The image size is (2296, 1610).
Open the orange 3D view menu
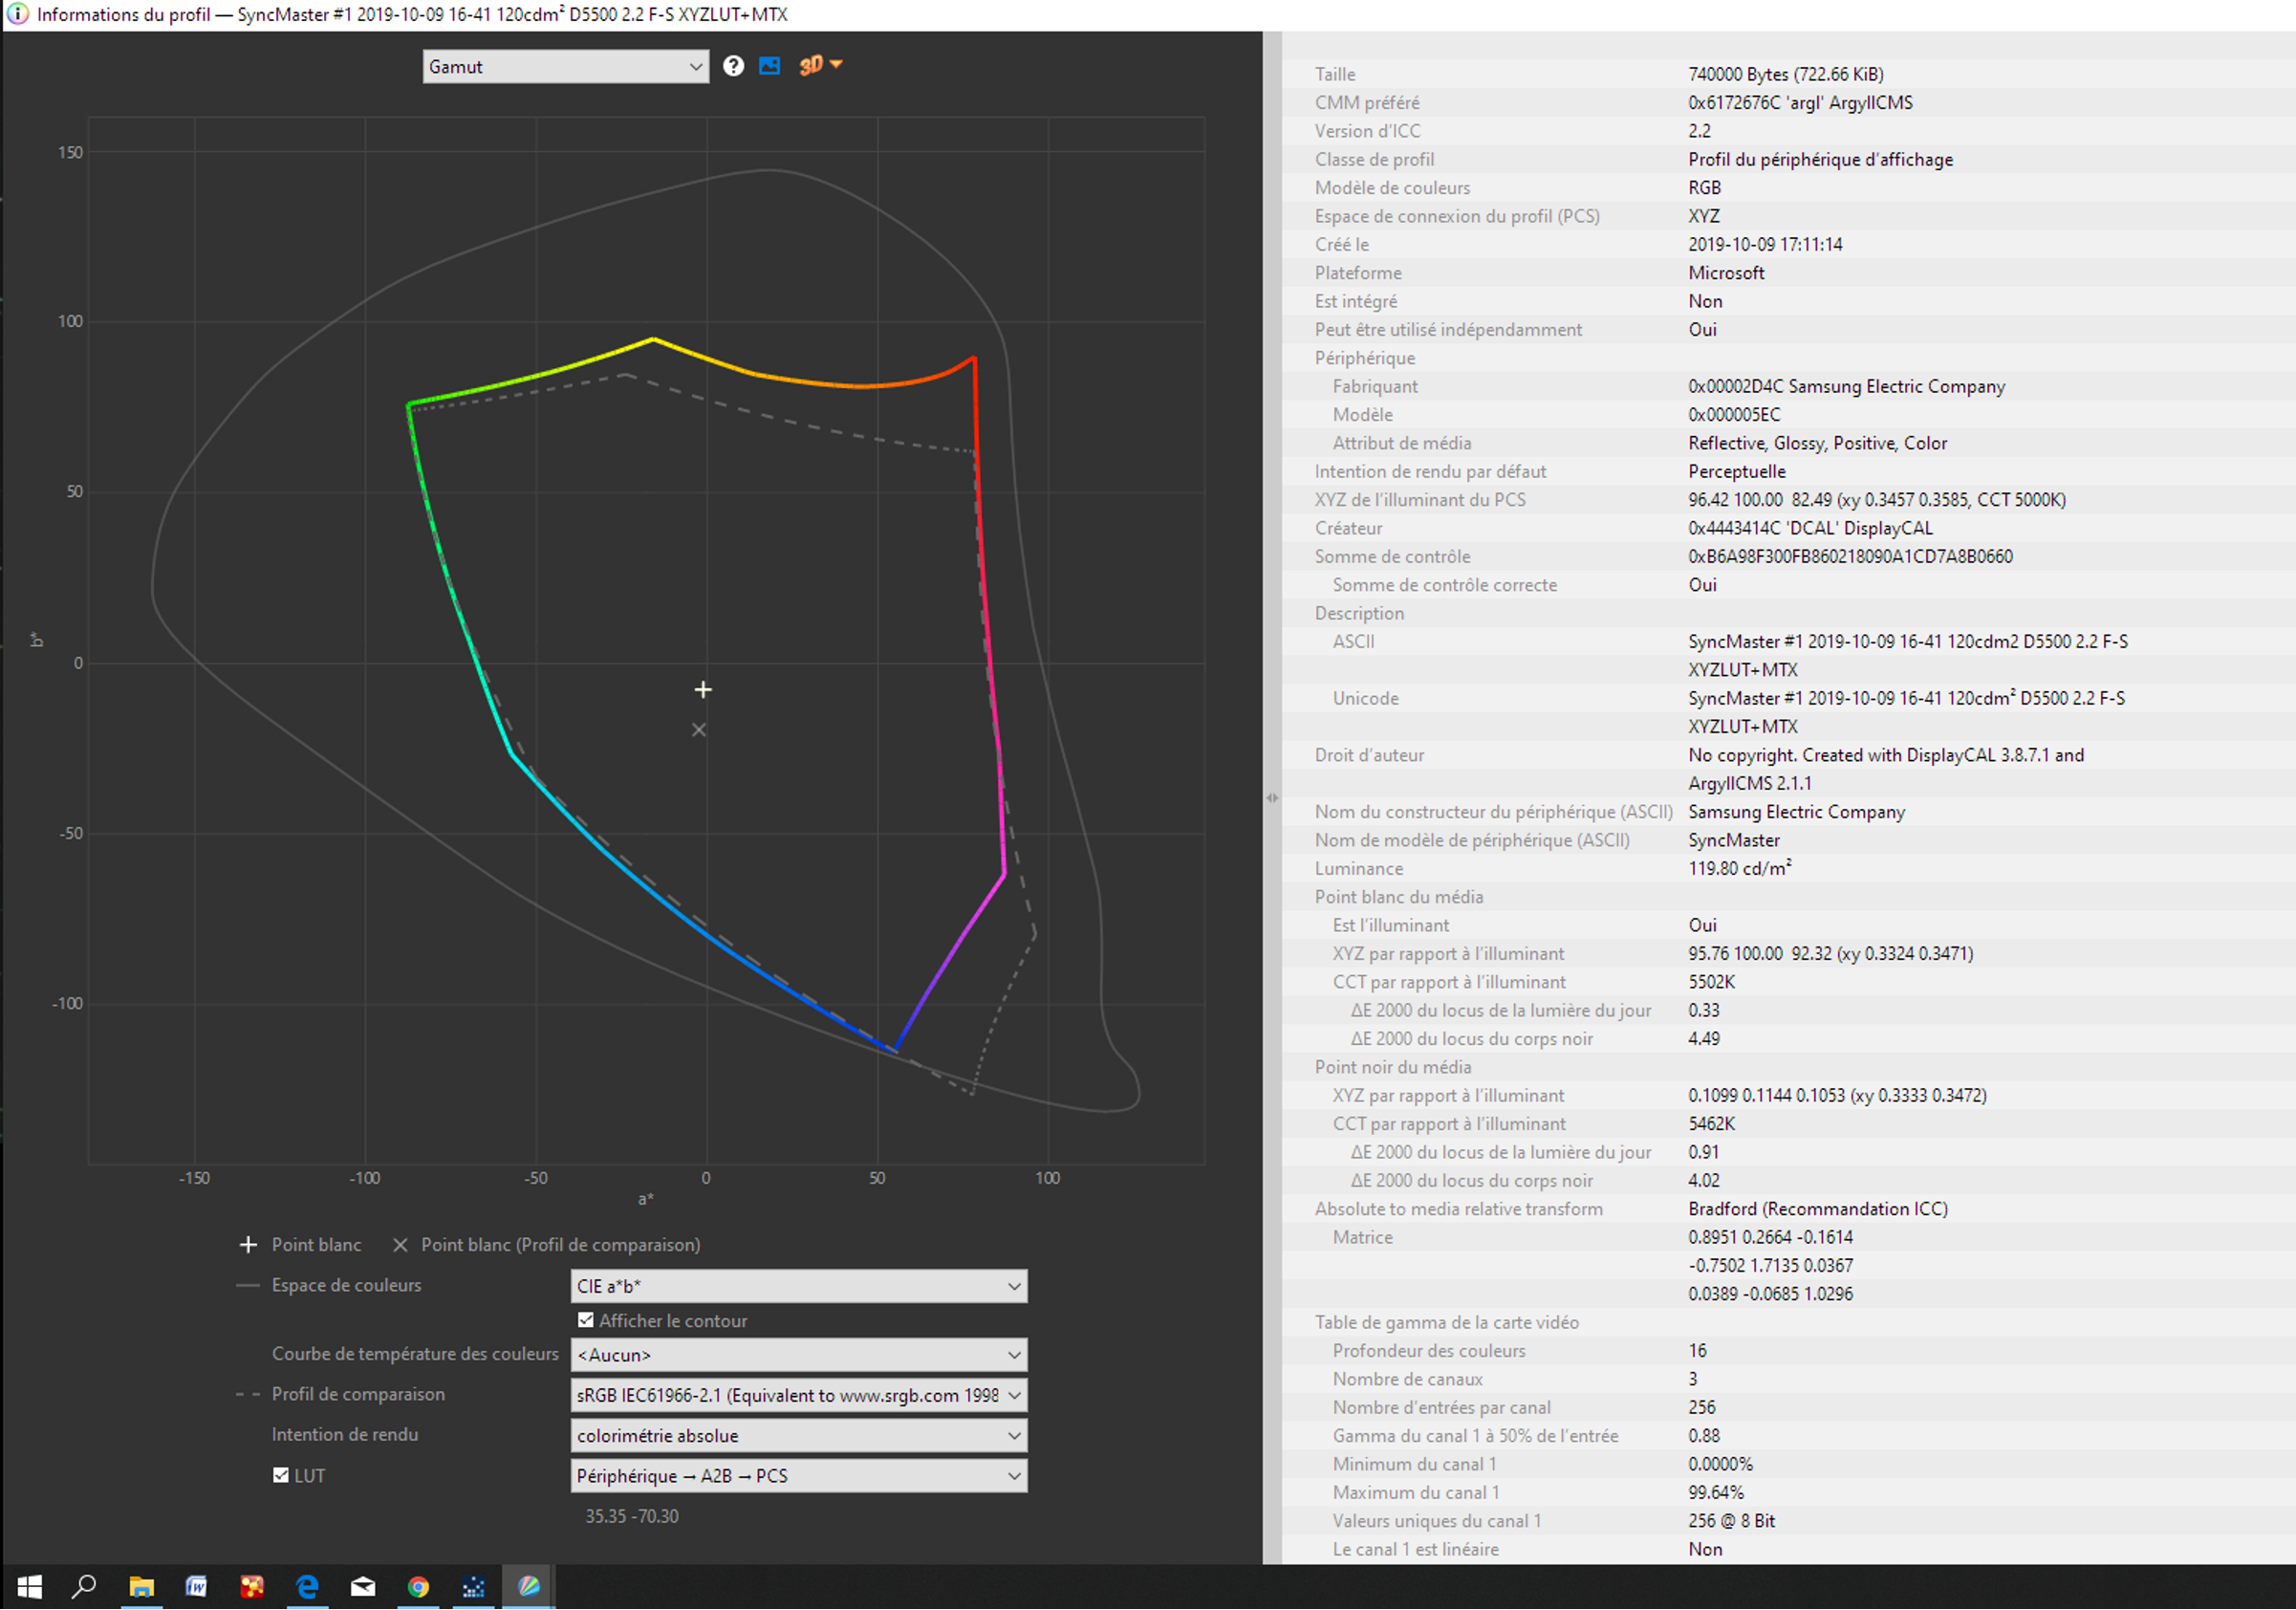820,65
